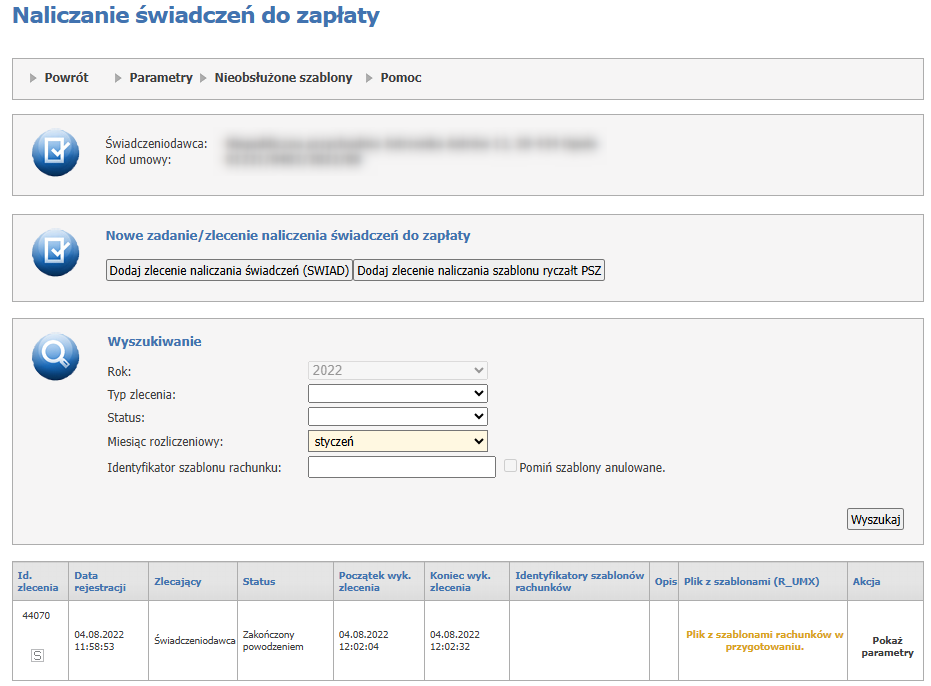The height and width of the screenshot is (686, 931).
Task: Click the arrow icon before Pomoc
Action: pyautogui.click(x=370, y=78)
